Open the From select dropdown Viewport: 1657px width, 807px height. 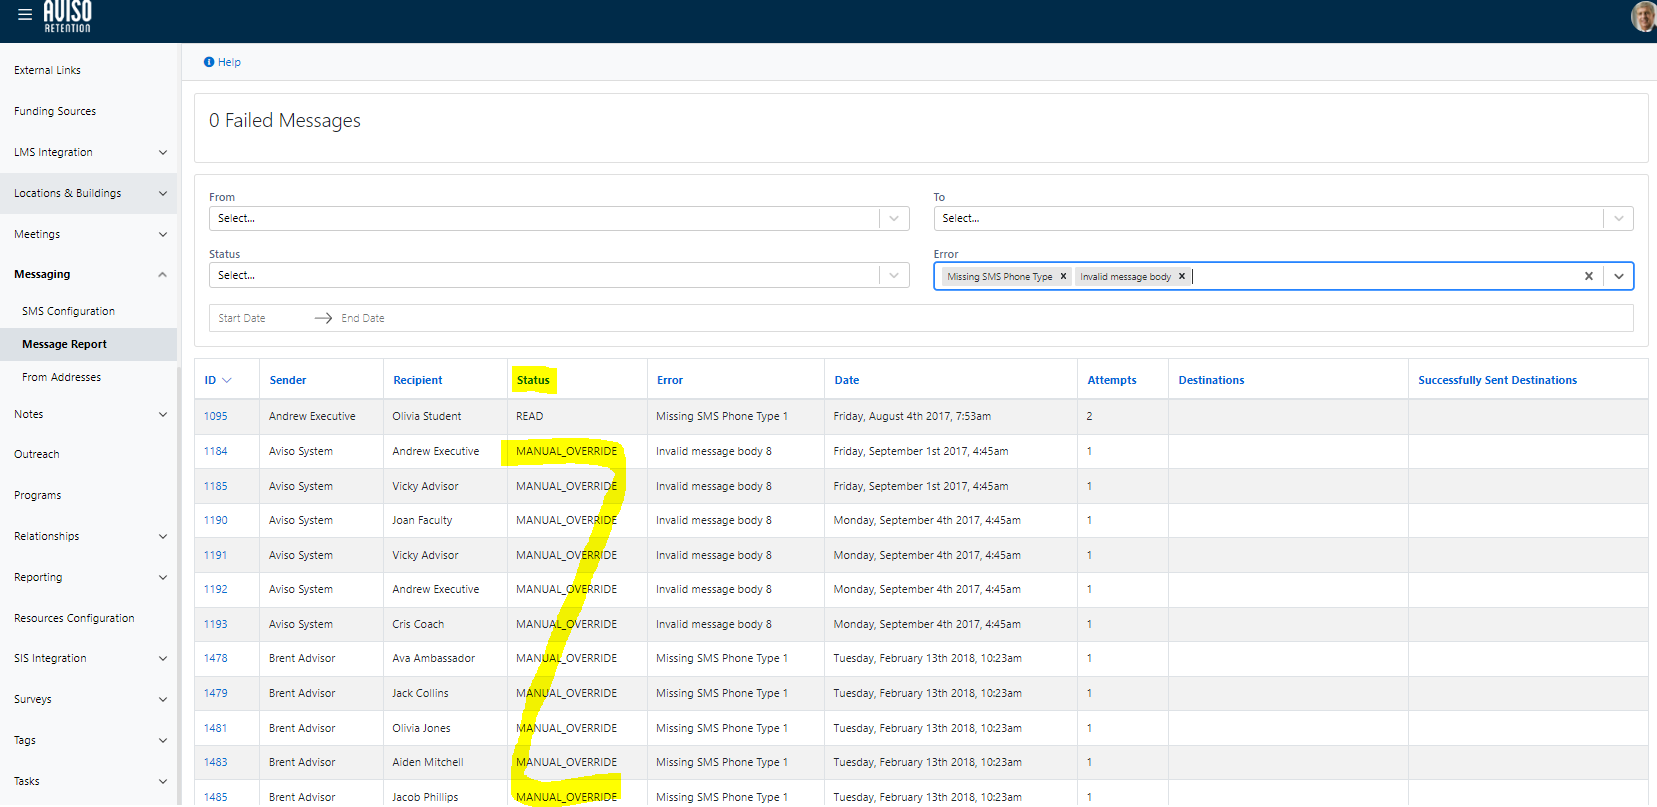[559, 218]
